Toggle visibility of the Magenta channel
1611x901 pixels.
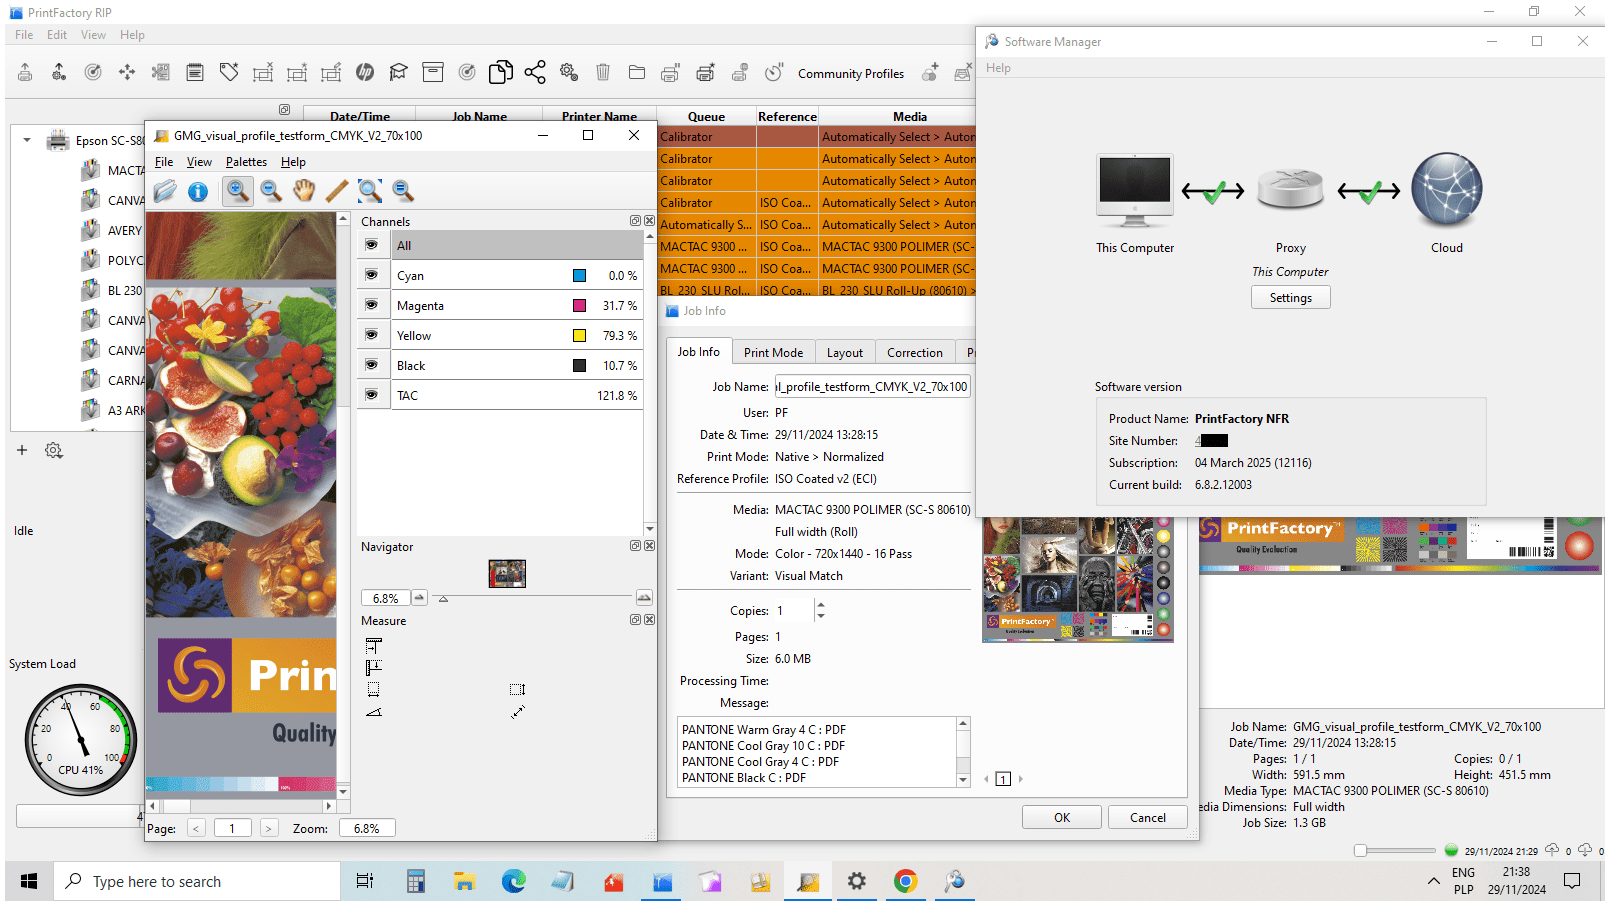pyautogui.click(x=372, y=305)
